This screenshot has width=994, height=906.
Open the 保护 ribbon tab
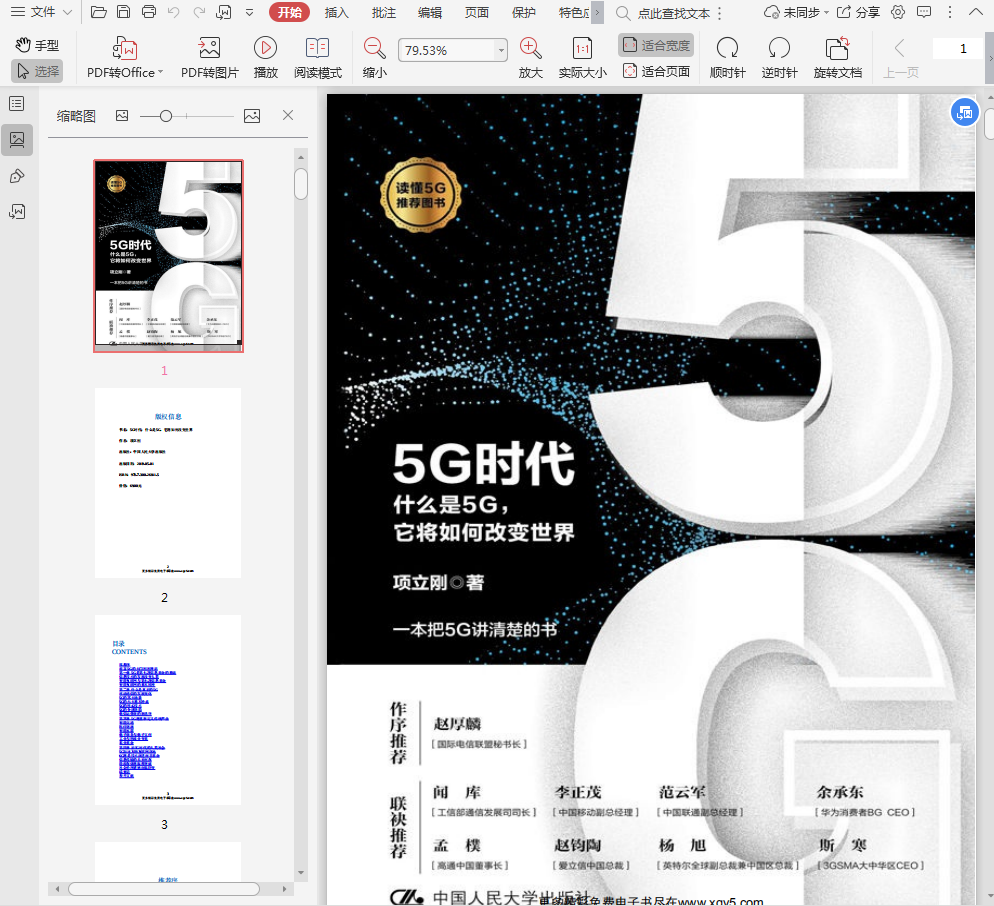click(523, 12)
